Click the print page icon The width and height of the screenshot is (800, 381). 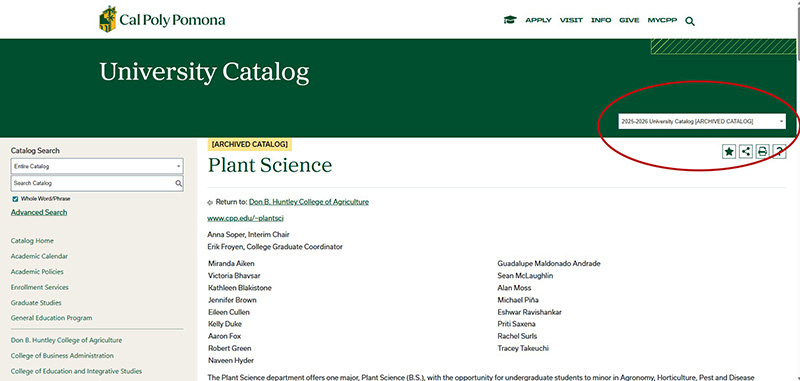[762, 151]
